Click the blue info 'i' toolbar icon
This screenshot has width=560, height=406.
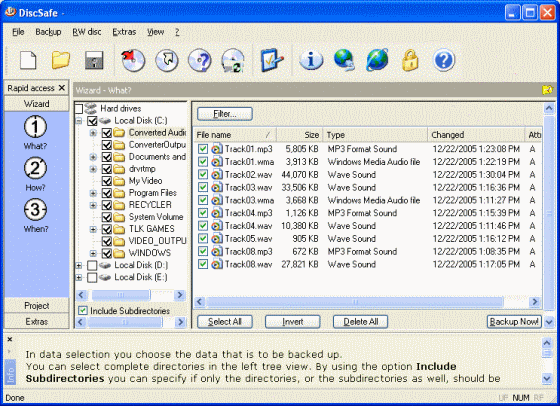(x=311, y=60)
